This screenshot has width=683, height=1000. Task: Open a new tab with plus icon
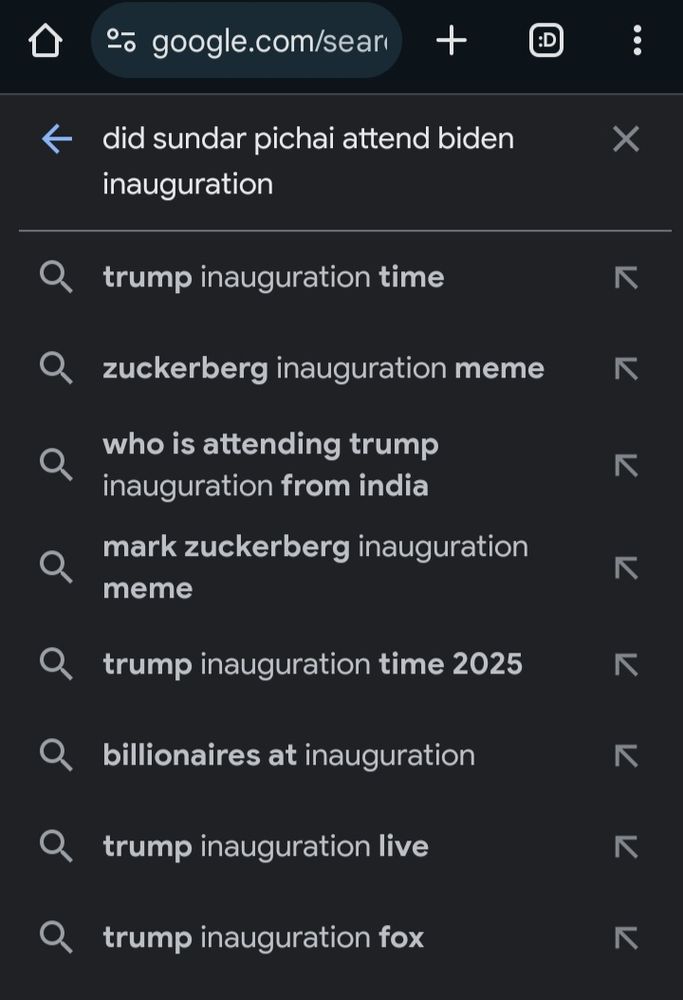(452, 41)
